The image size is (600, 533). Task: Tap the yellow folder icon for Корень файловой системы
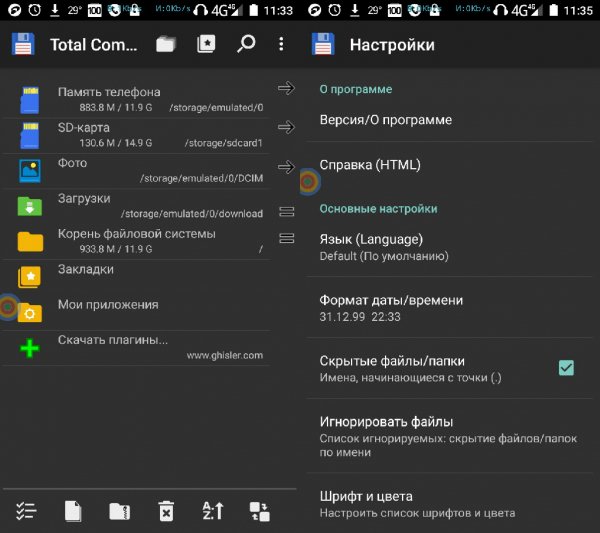coord(30,241)
